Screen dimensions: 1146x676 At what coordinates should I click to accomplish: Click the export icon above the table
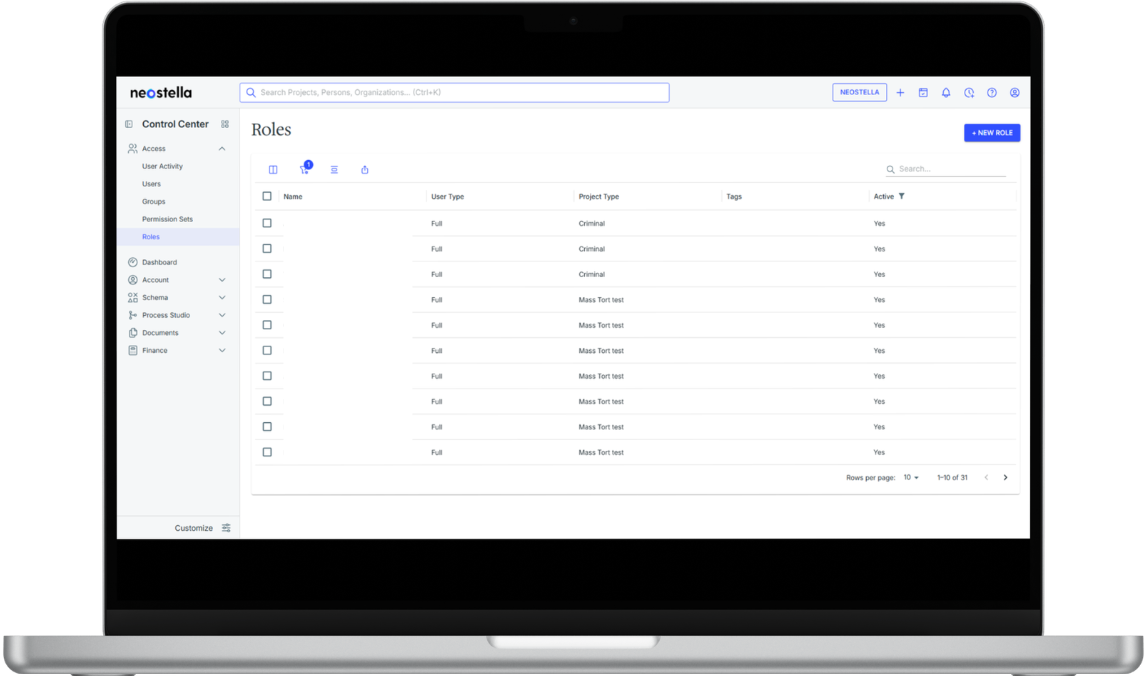click(x=365, y=170)
